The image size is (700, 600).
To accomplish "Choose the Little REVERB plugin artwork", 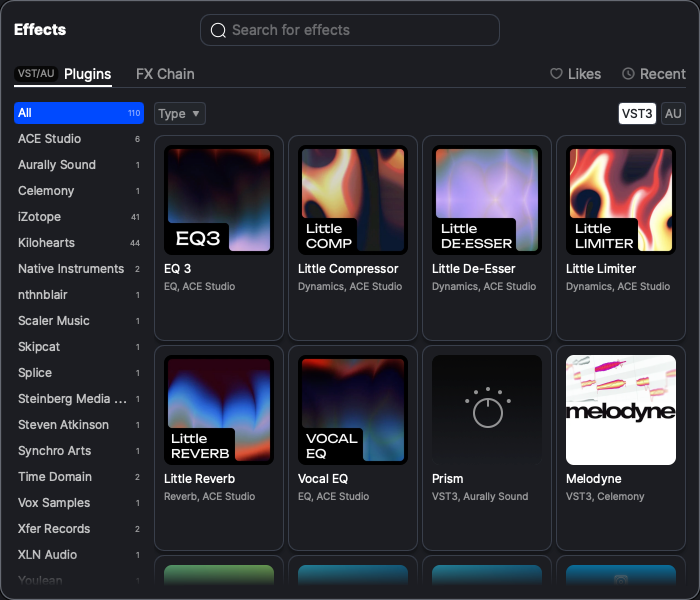I will [219, 410].
